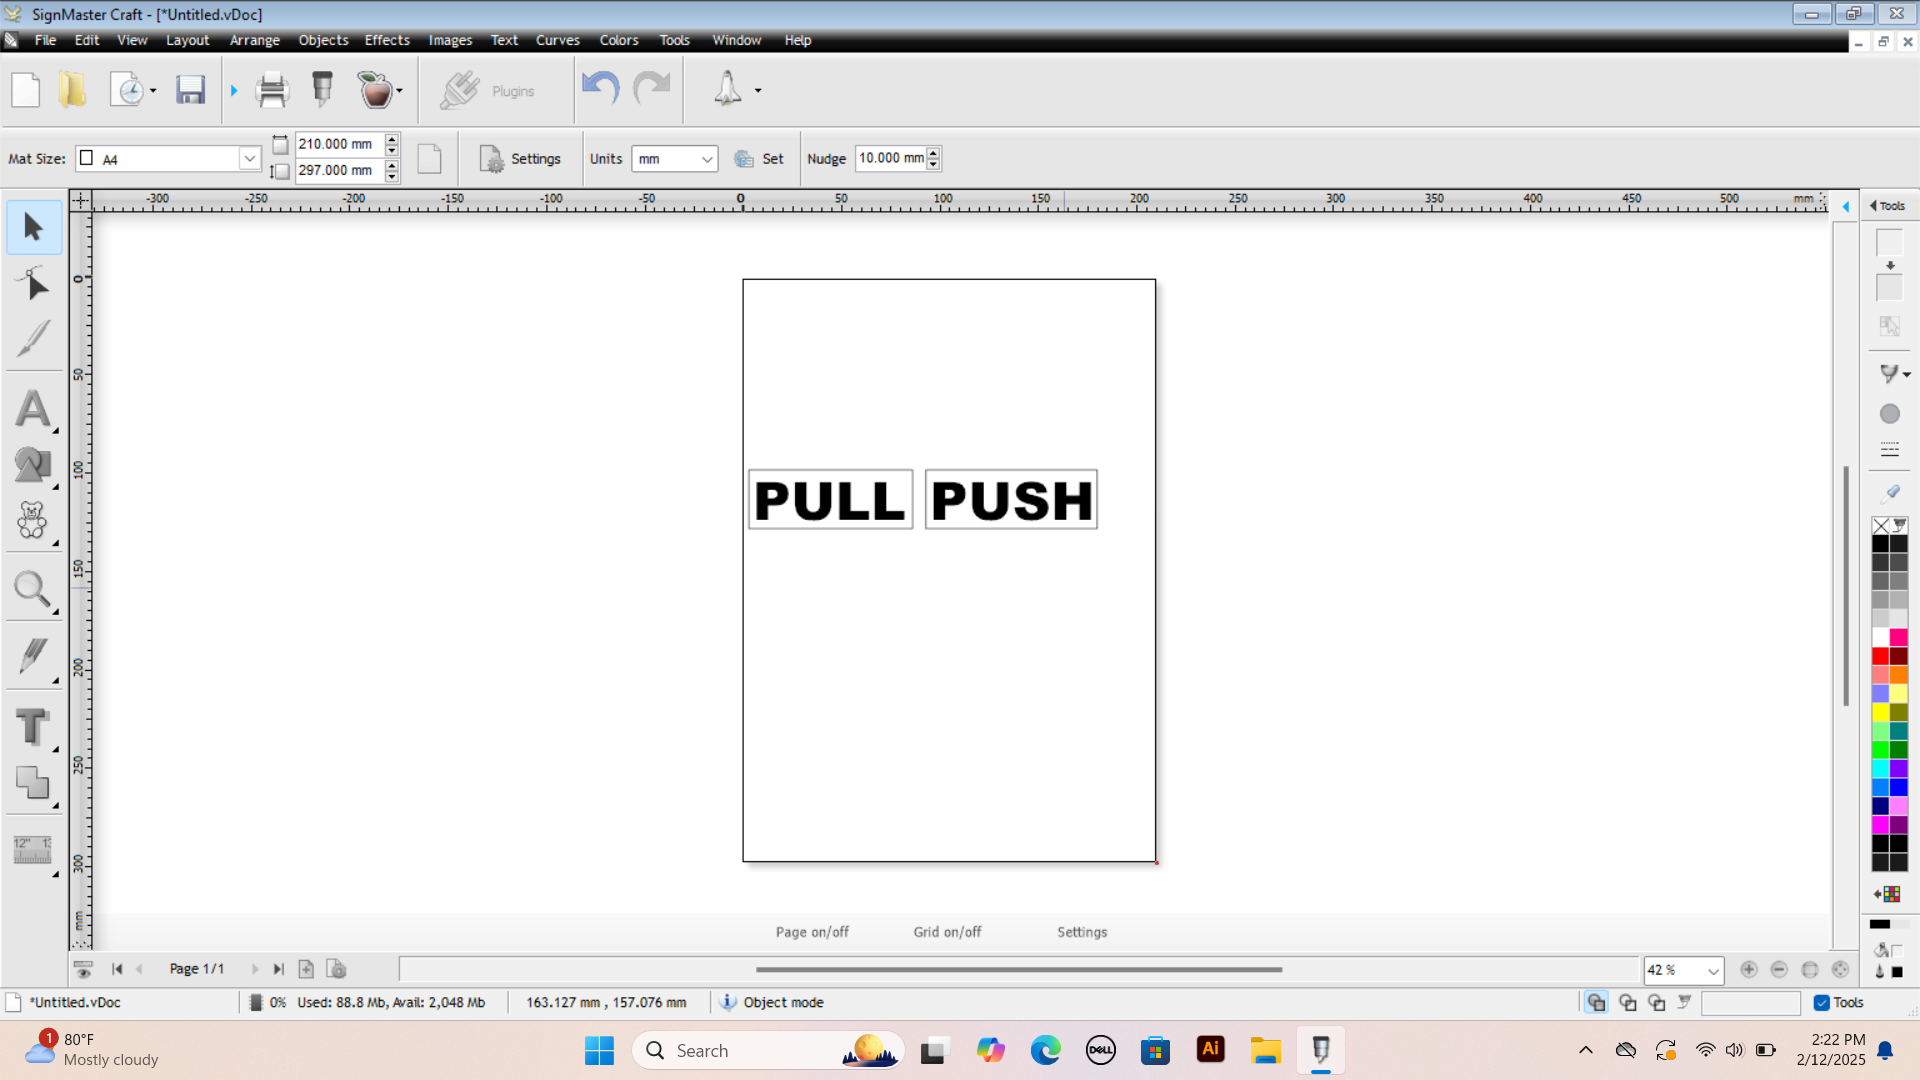
Task: Expand the toolbar blue play arrow
Action: click(x=234, y=91)
